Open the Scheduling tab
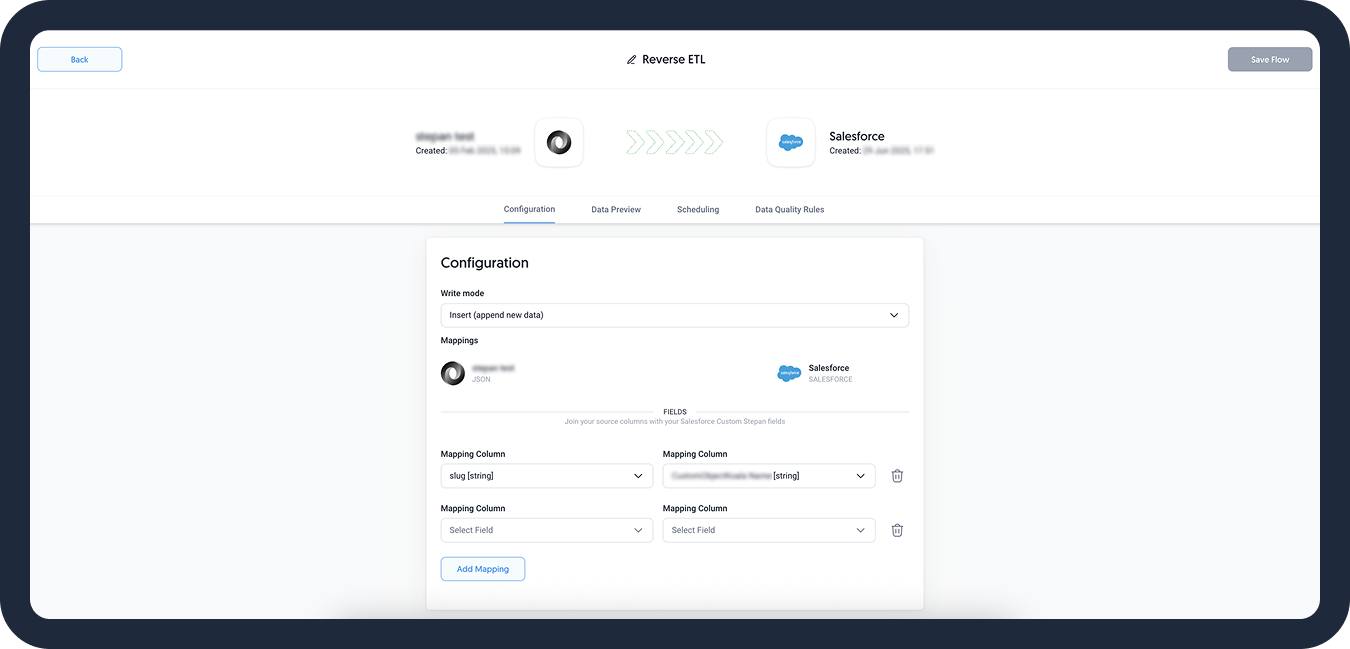This screenshot has height=649, width=1350. (698, 209)
